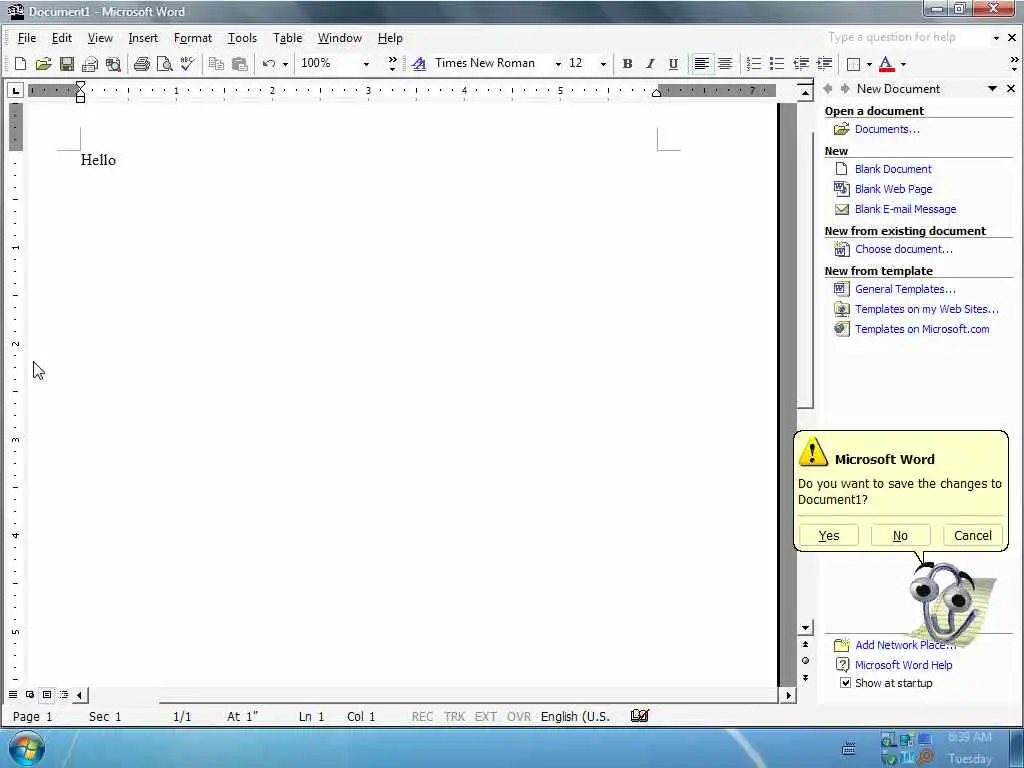
Task: Toggle underline formatting
Action: click(673, 63)
